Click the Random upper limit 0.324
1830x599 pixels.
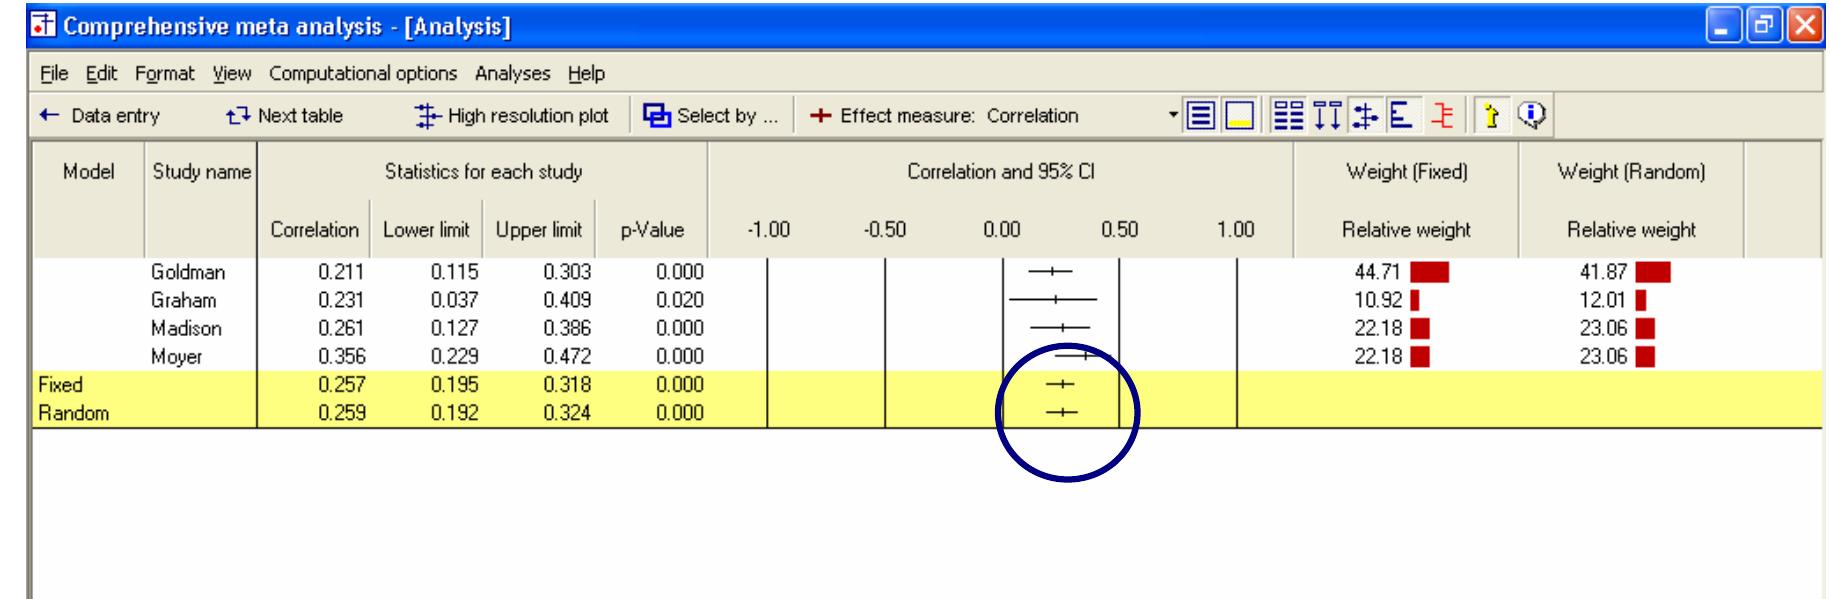pyautogui.click(x=567, y=412)
